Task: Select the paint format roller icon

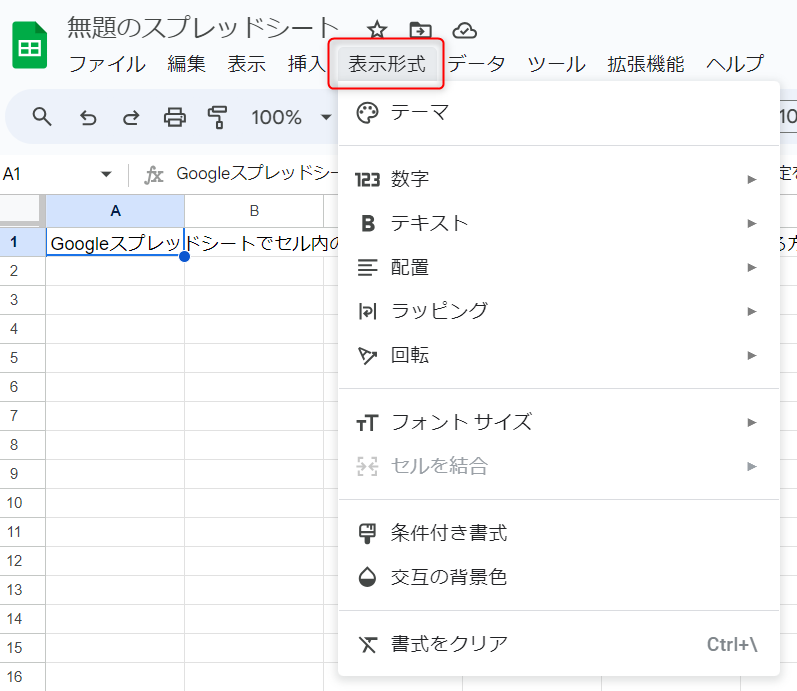Action: pyautogui.click(x=217, y=117)
